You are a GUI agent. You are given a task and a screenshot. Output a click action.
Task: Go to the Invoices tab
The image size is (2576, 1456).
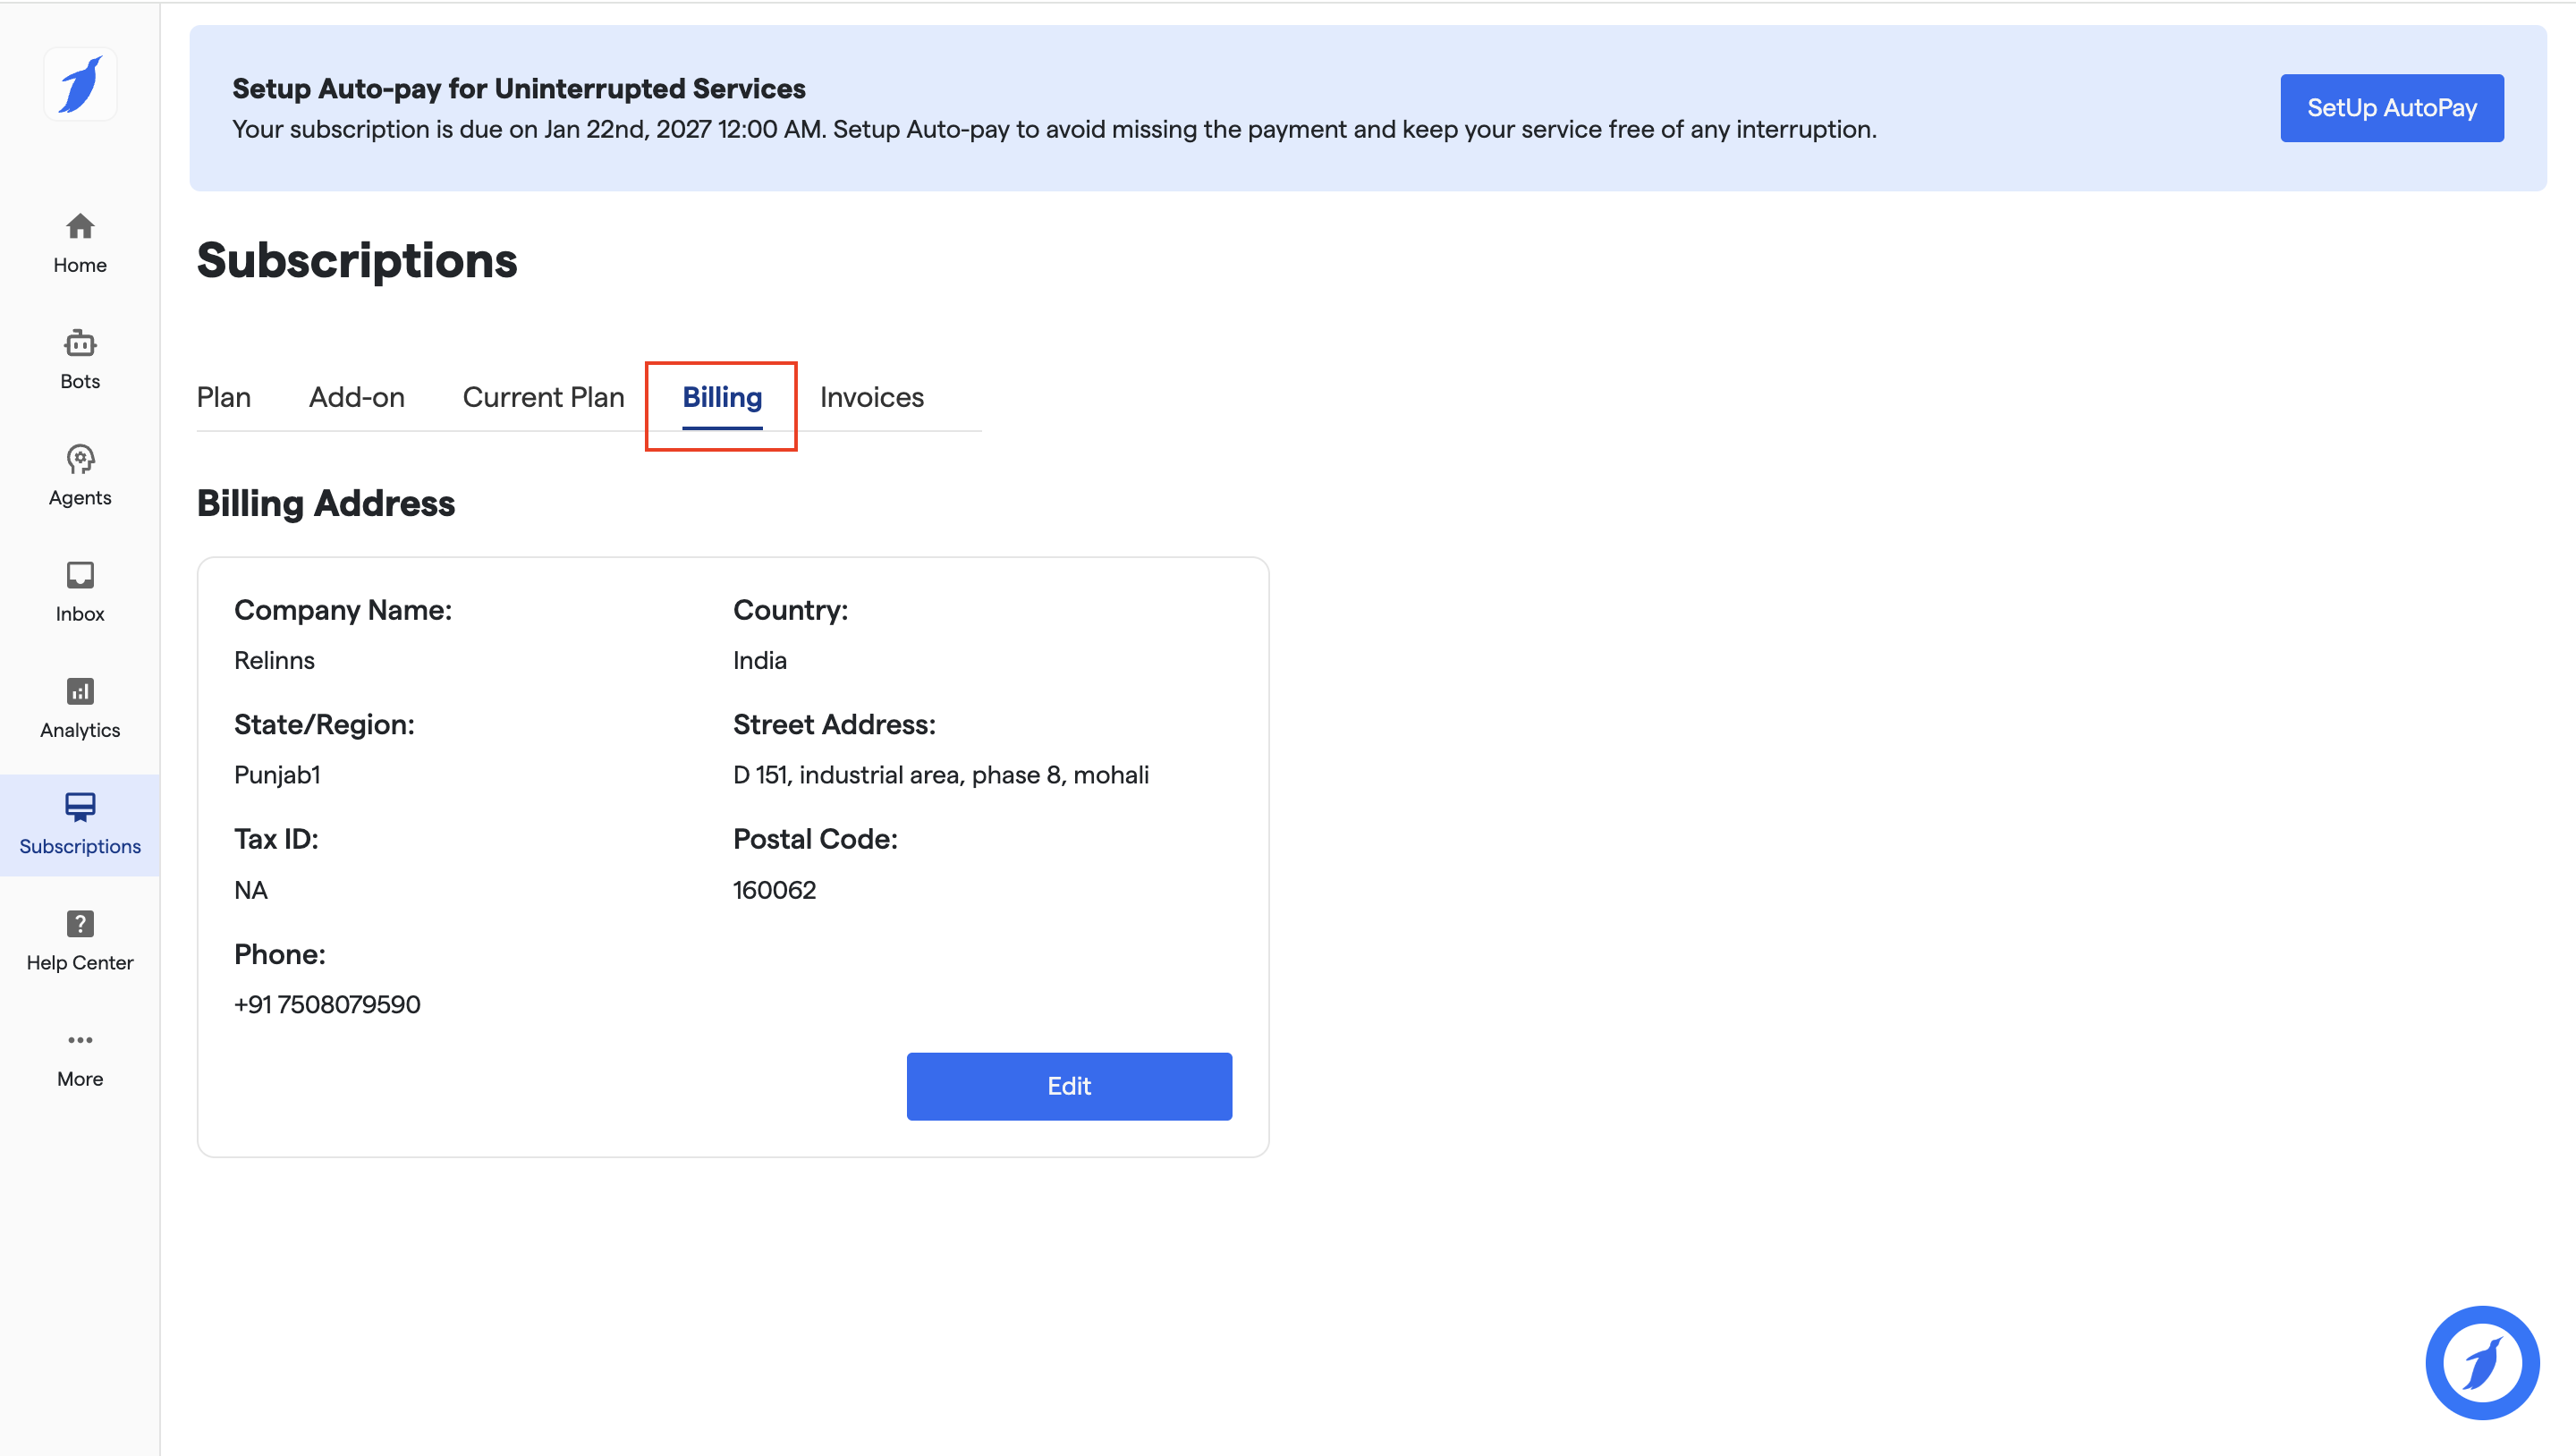[x=871, y=398]
